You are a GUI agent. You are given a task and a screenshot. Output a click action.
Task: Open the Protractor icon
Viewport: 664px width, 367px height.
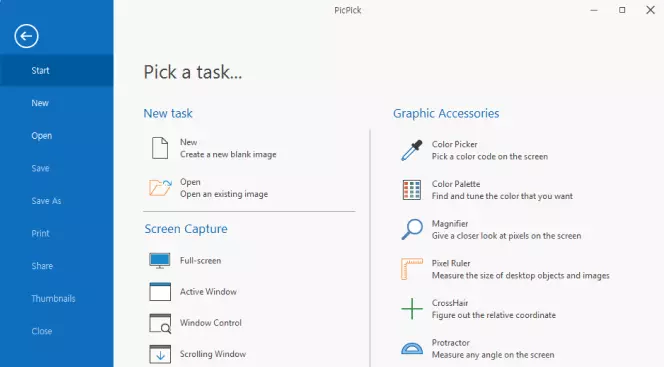412,348
